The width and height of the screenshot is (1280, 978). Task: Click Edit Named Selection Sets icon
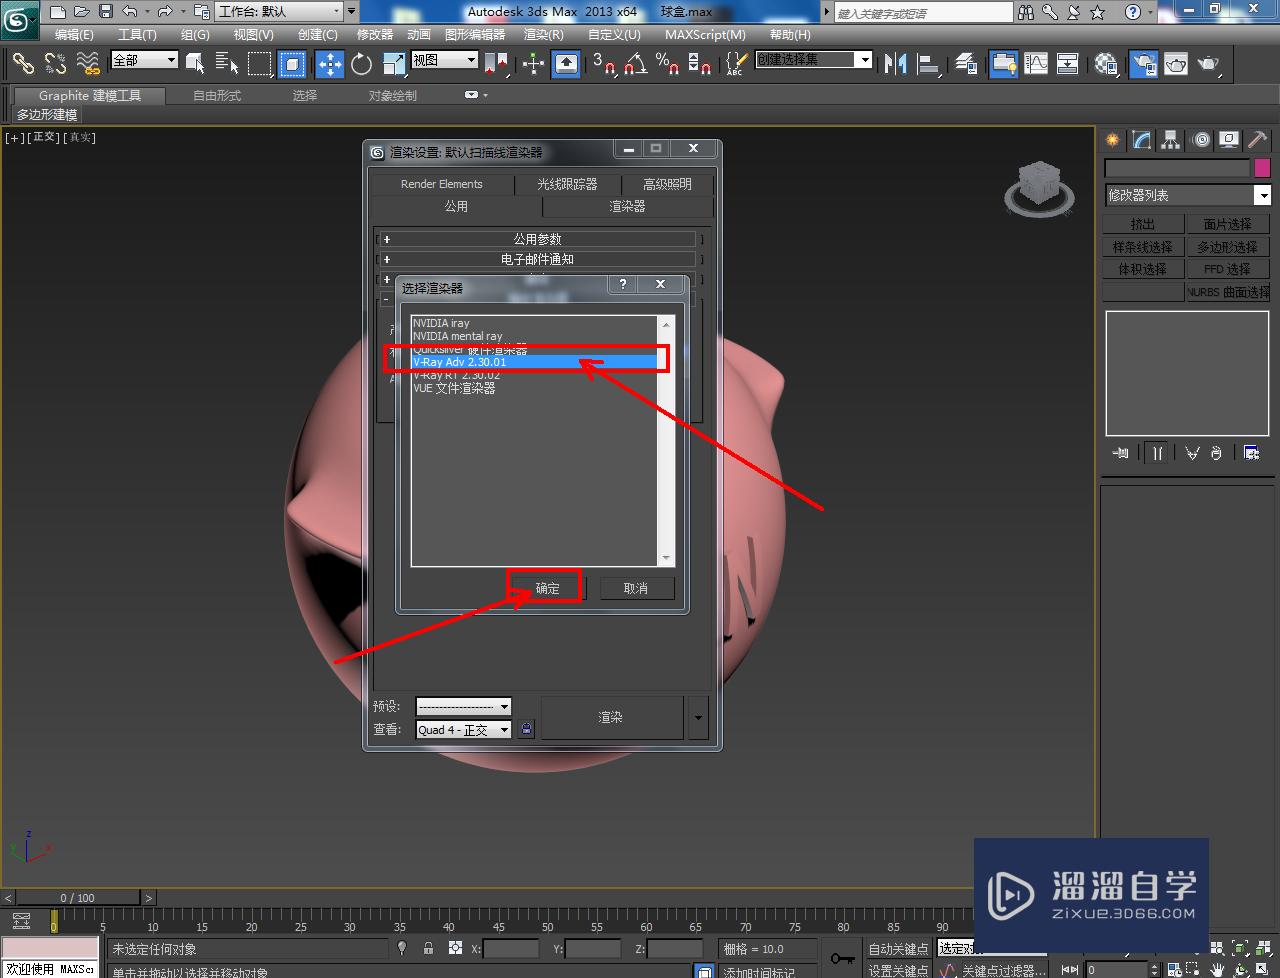click(735, 64)
